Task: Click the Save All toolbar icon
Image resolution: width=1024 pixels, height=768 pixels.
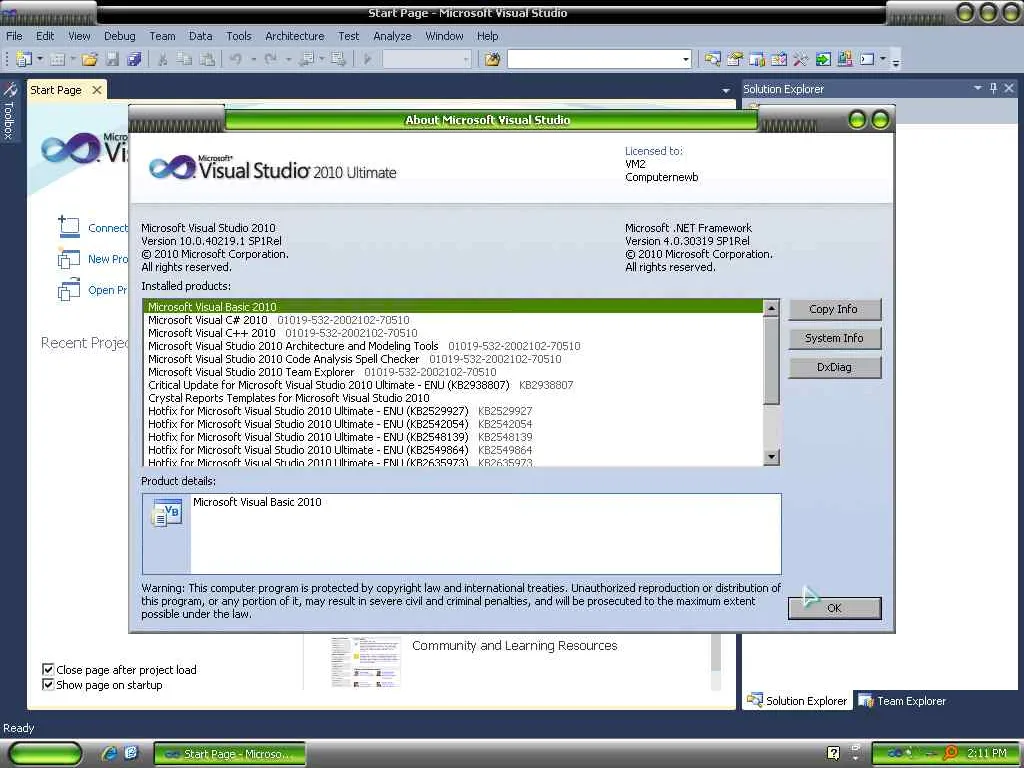Action: (135, 59)
